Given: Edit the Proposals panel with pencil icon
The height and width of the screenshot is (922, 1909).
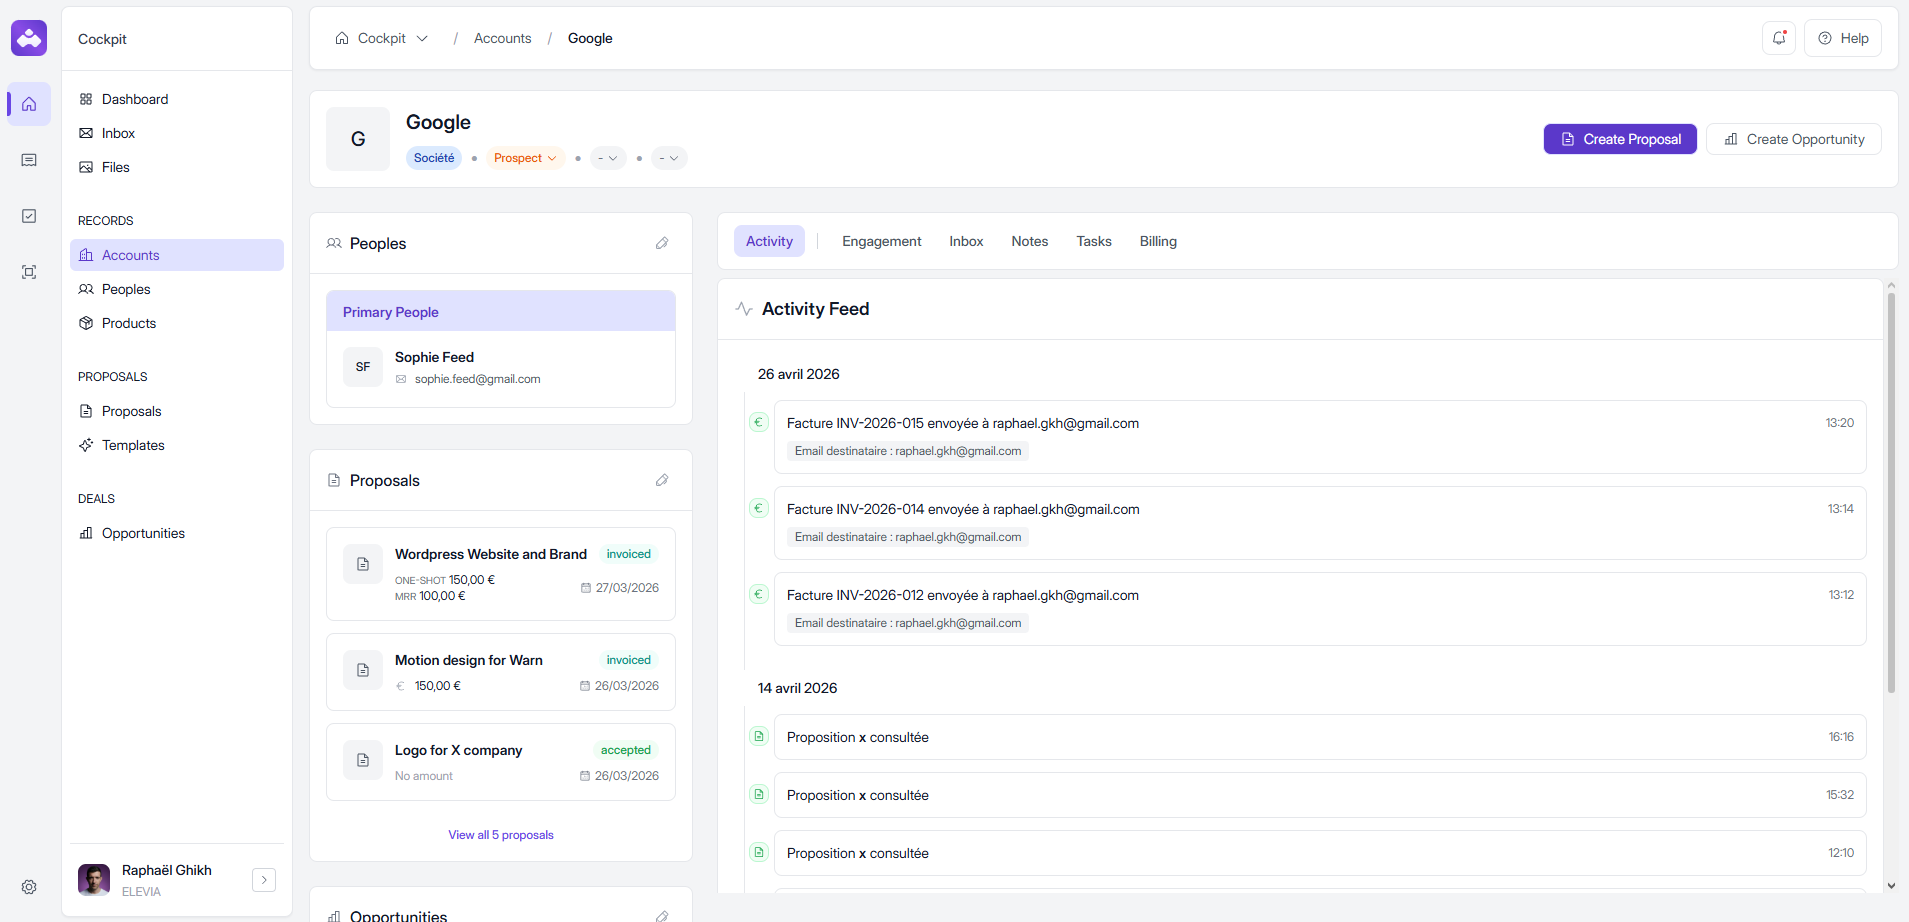Looking at the screenshot, I should tap(662, 480).
